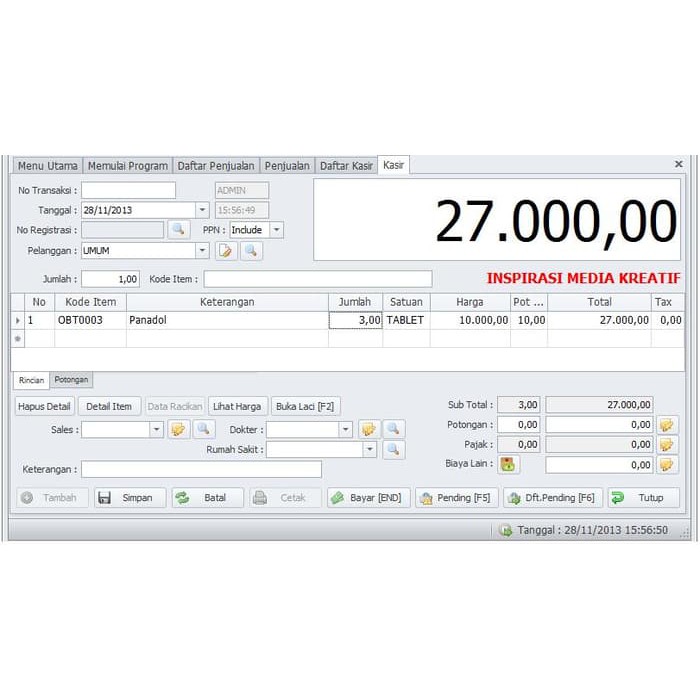Click the Panadol description cell

[227, 320]
